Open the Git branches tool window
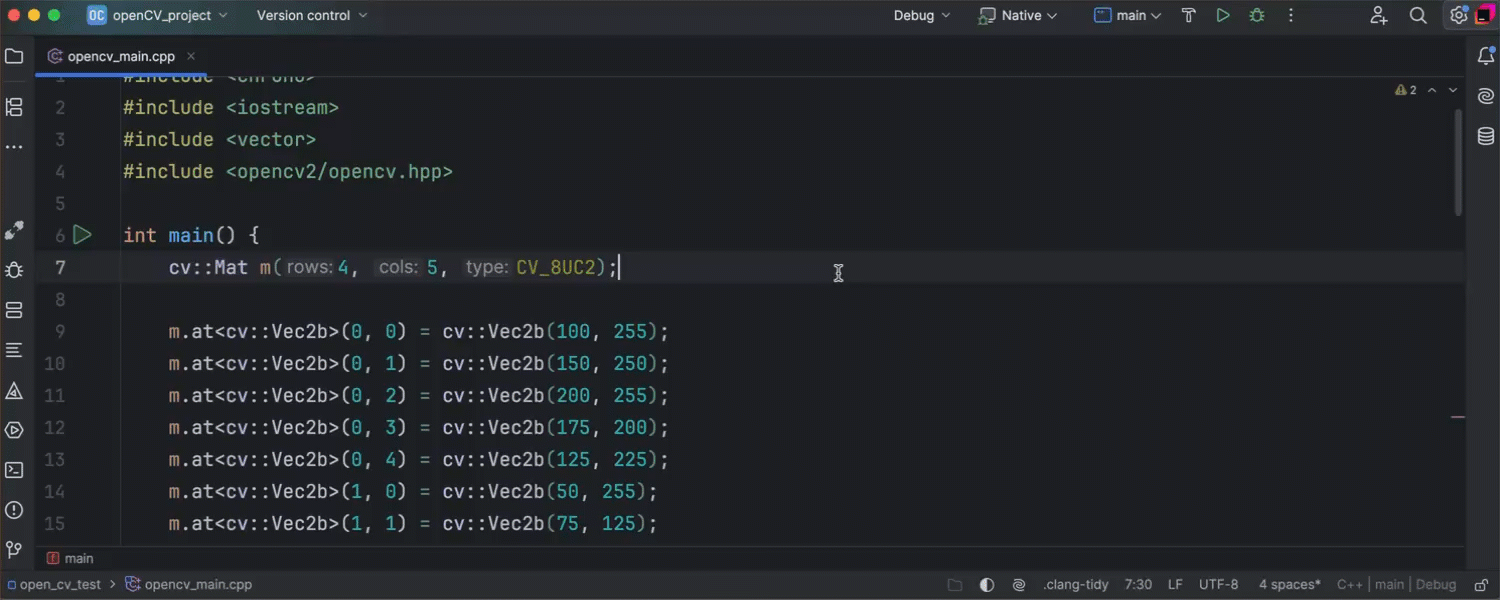1500x600 pixels. (14, 550)
